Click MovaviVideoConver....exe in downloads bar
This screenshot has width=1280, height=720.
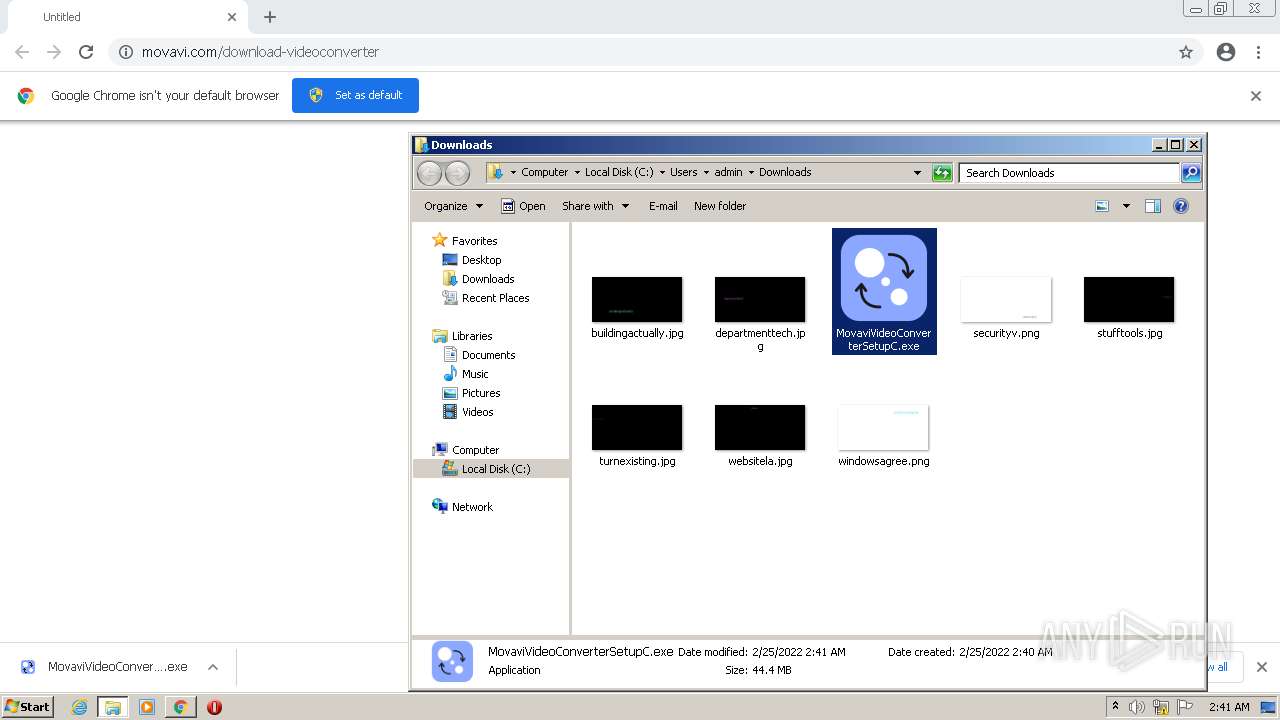[x=118, y=667]
